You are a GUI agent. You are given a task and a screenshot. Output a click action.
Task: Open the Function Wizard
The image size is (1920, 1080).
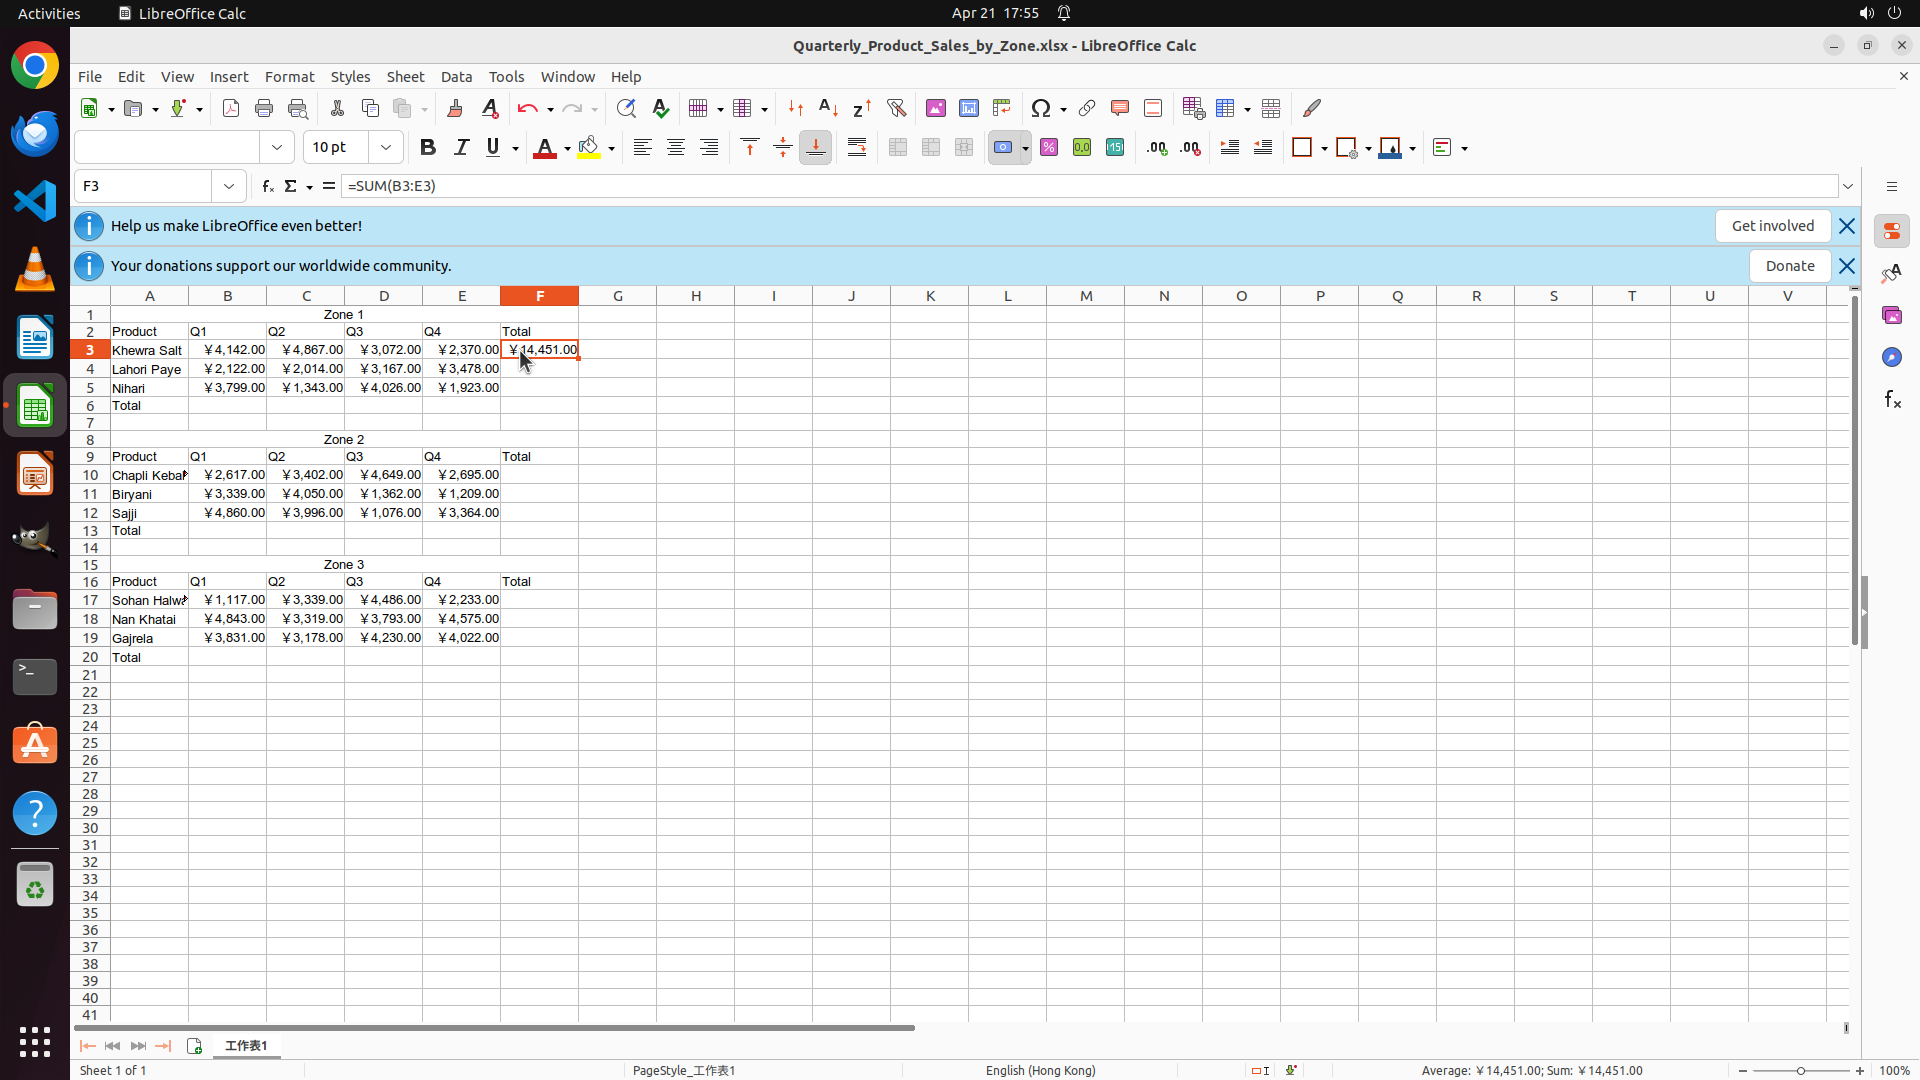(267, 186)
